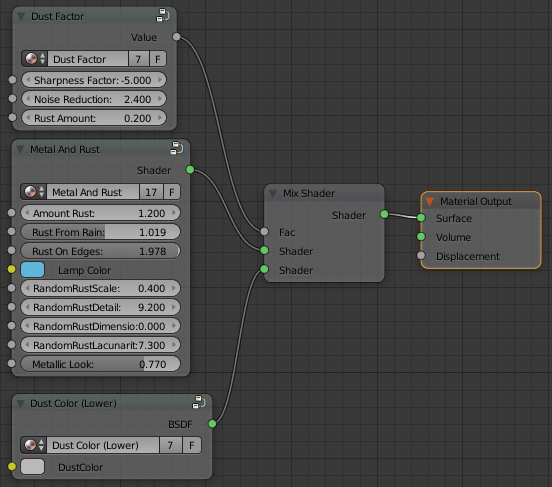Screen dimensions: 552x487
Task: Increase the Amount Rust value with right arrow
Action: pos(174,213)
